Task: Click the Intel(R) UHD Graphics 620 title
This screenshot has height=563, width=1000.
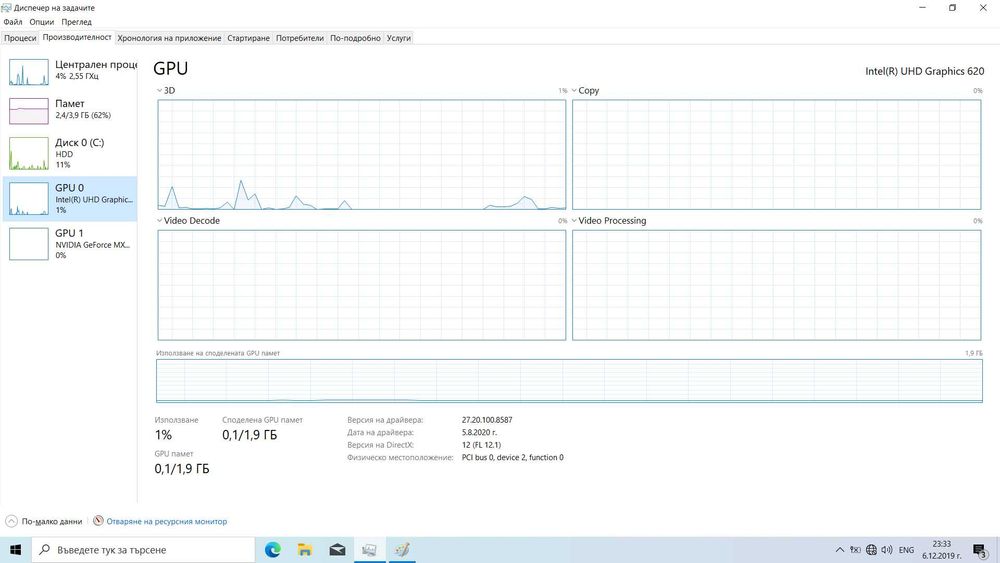Action: [924, 71]
